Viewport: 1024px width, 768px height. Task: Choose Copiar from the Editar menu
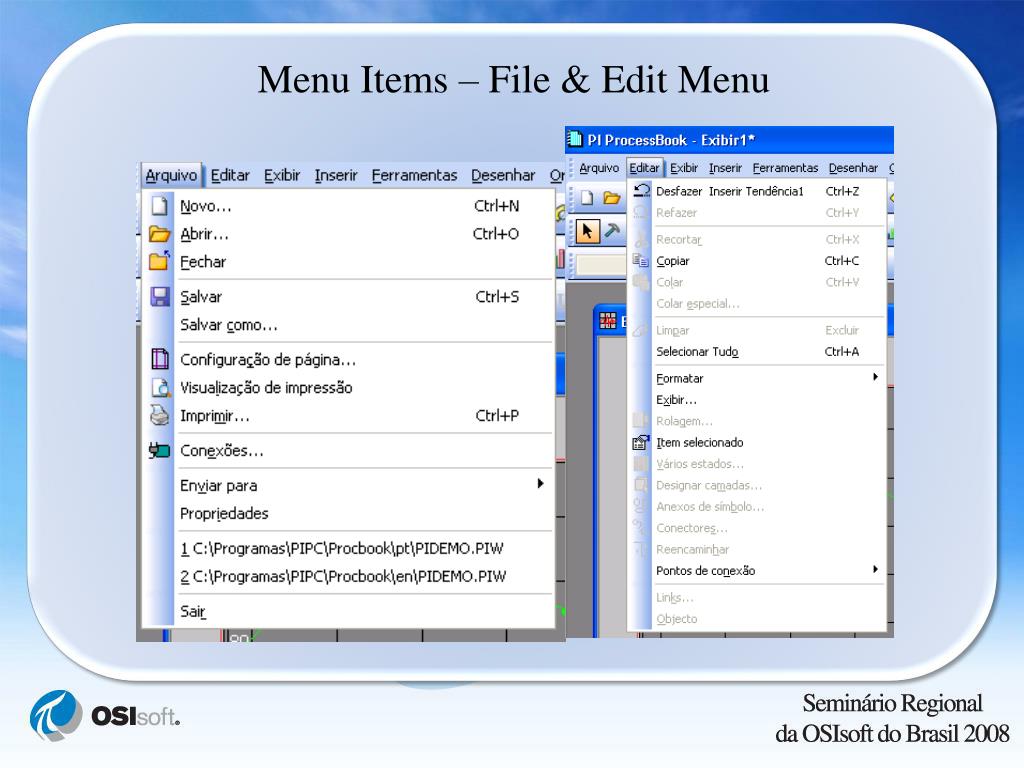coord(756,261)
